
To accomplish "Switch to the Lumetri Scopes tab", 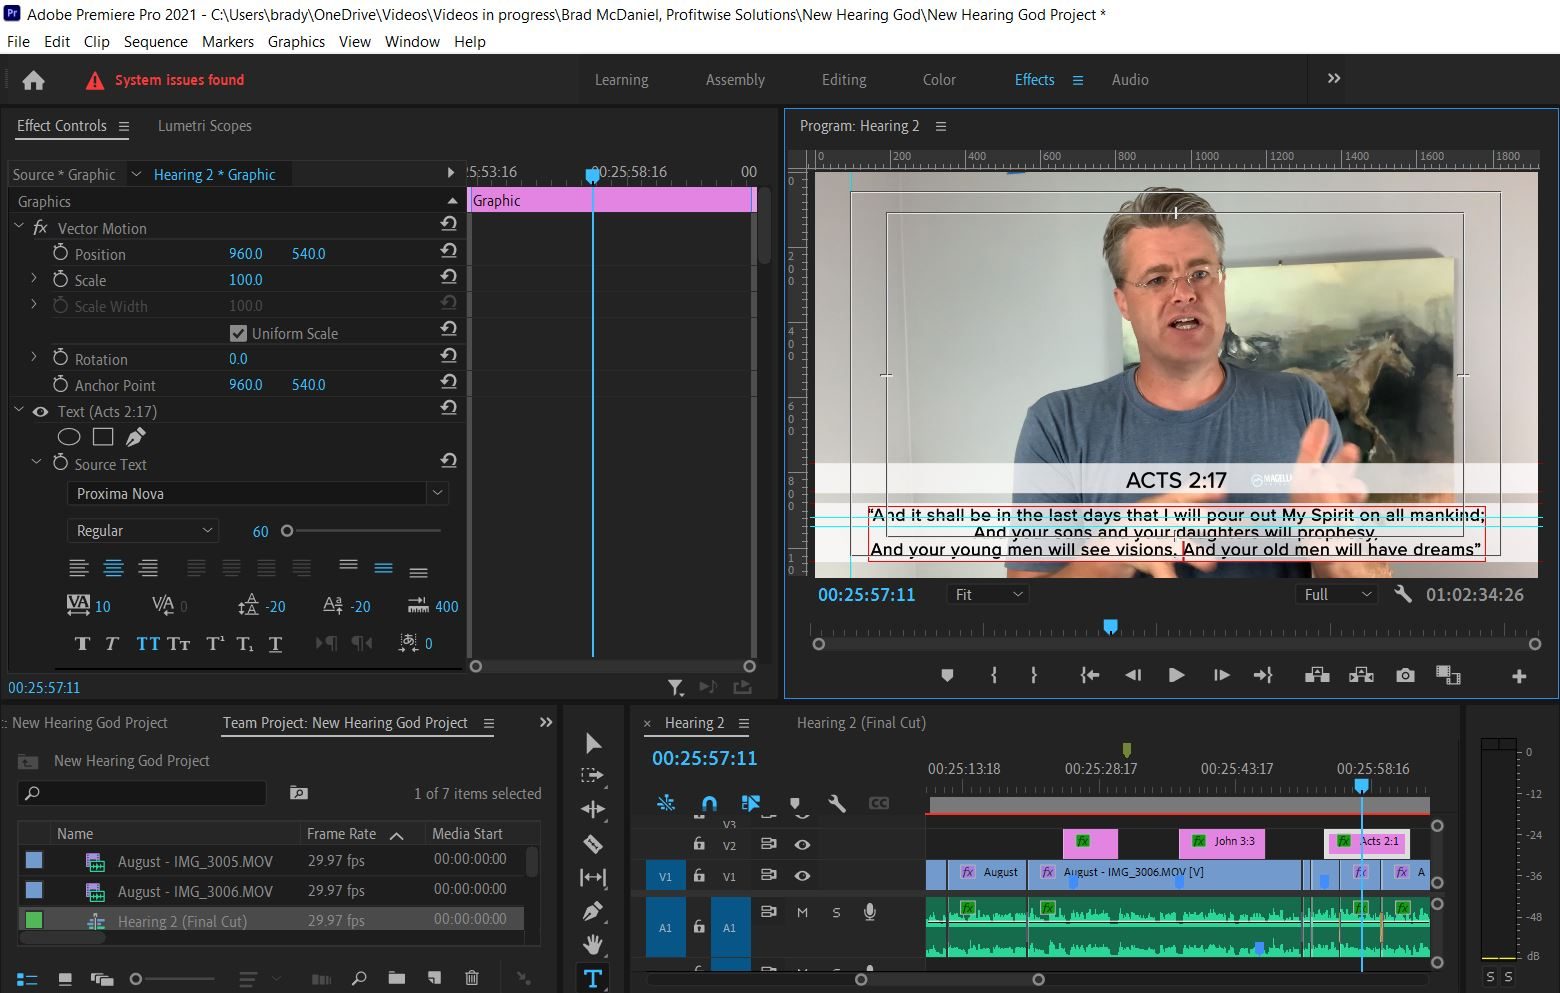I will click(204, 126).
